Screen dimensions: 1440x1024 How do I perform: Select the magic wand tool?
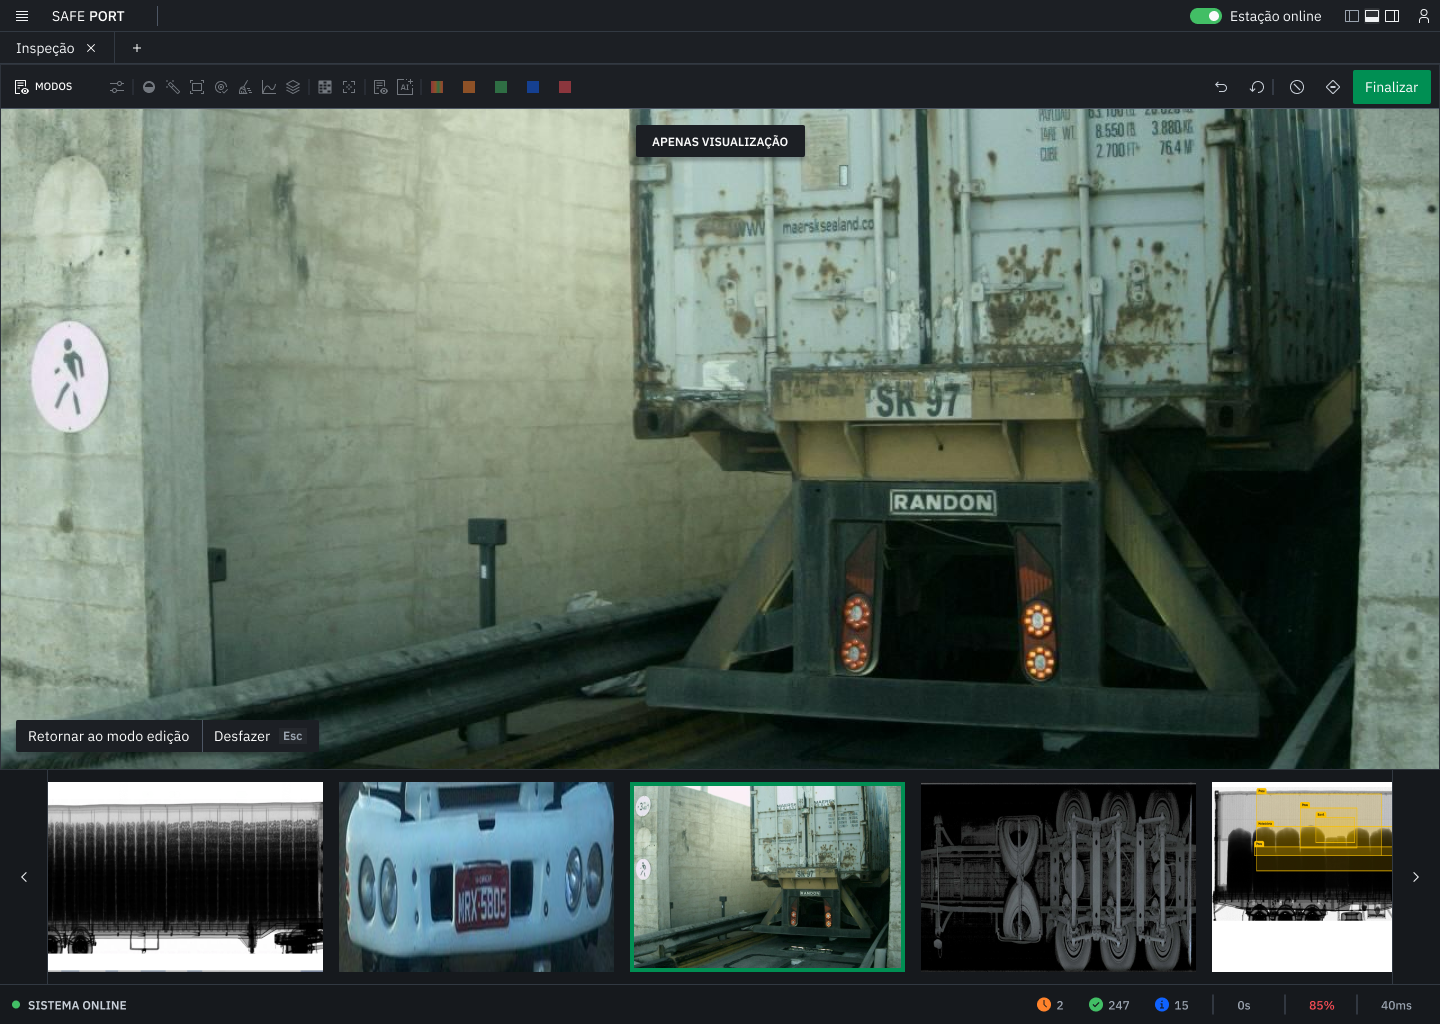coord(173,87)
